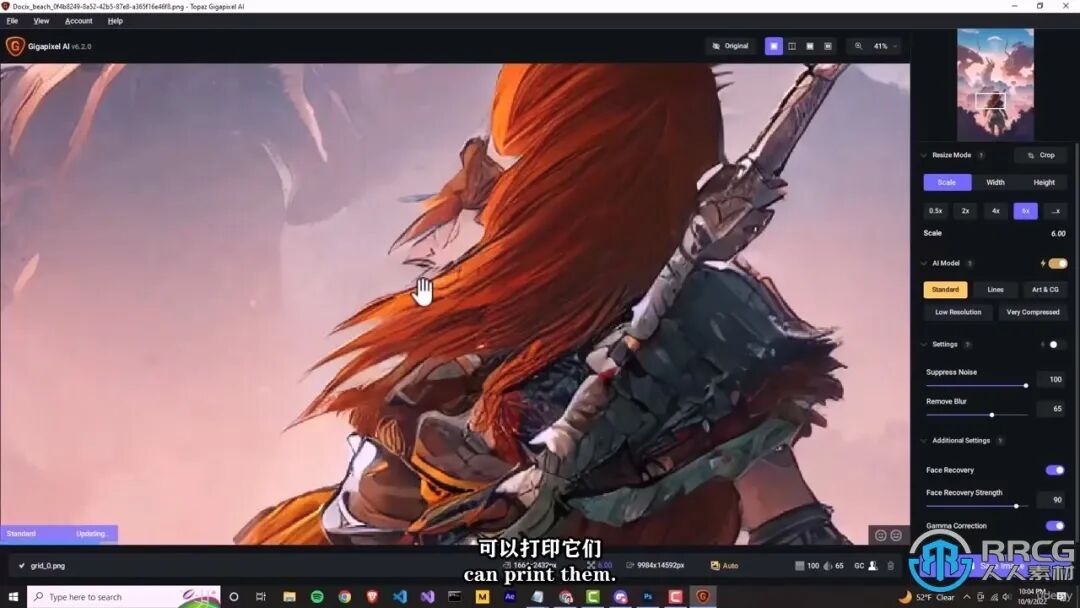This screenshot has width=1080, height=608.
Task: Click the Suppress Noise slider handle
Action: (1026, 386)
